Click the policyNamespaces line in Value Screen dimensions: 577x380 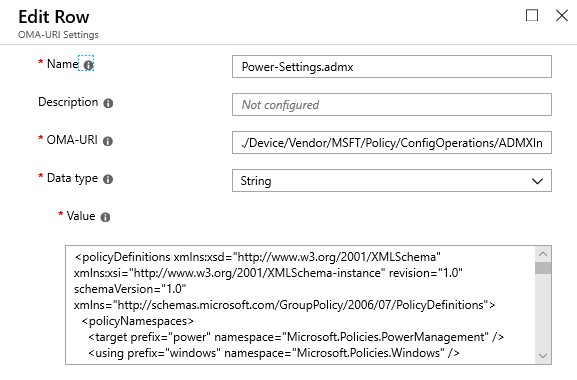click(x=137, y=321)
